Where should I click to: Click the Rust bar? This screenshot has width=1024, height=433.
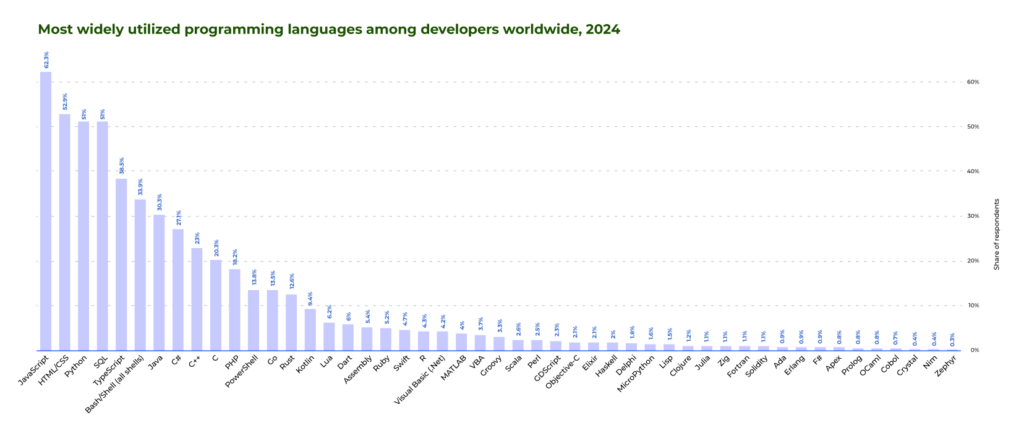click(x=291, y=322)
